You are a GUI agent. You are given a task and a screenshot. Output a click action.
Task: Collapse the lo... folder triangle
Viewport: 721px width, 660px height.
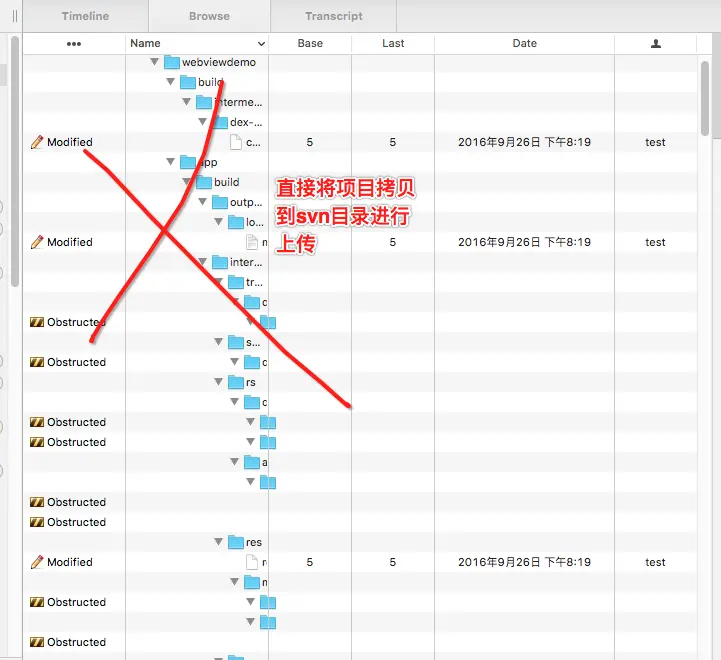[x=218, y=222]
